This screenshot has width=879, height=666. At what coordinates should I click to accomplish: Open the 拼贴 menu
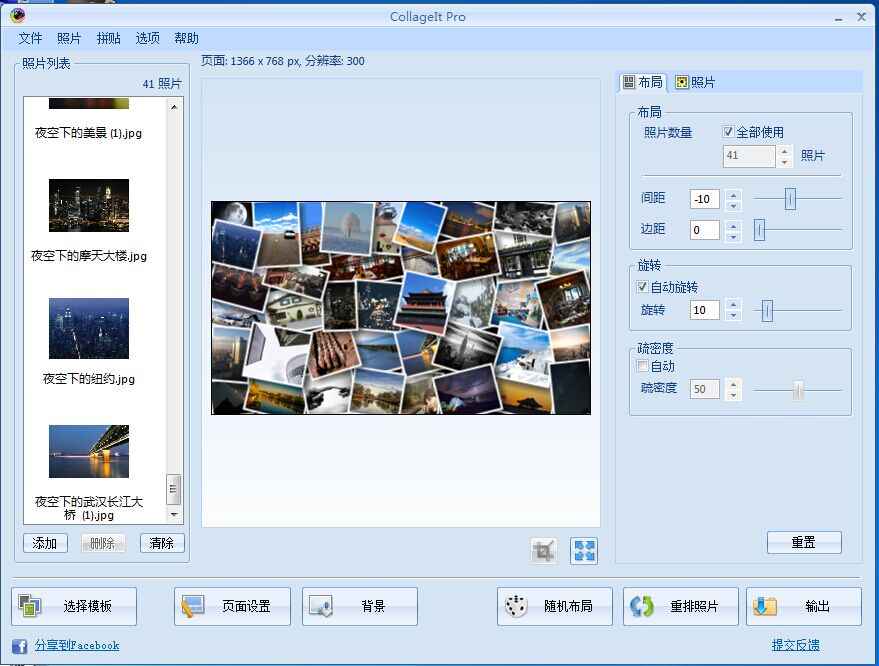108,38
